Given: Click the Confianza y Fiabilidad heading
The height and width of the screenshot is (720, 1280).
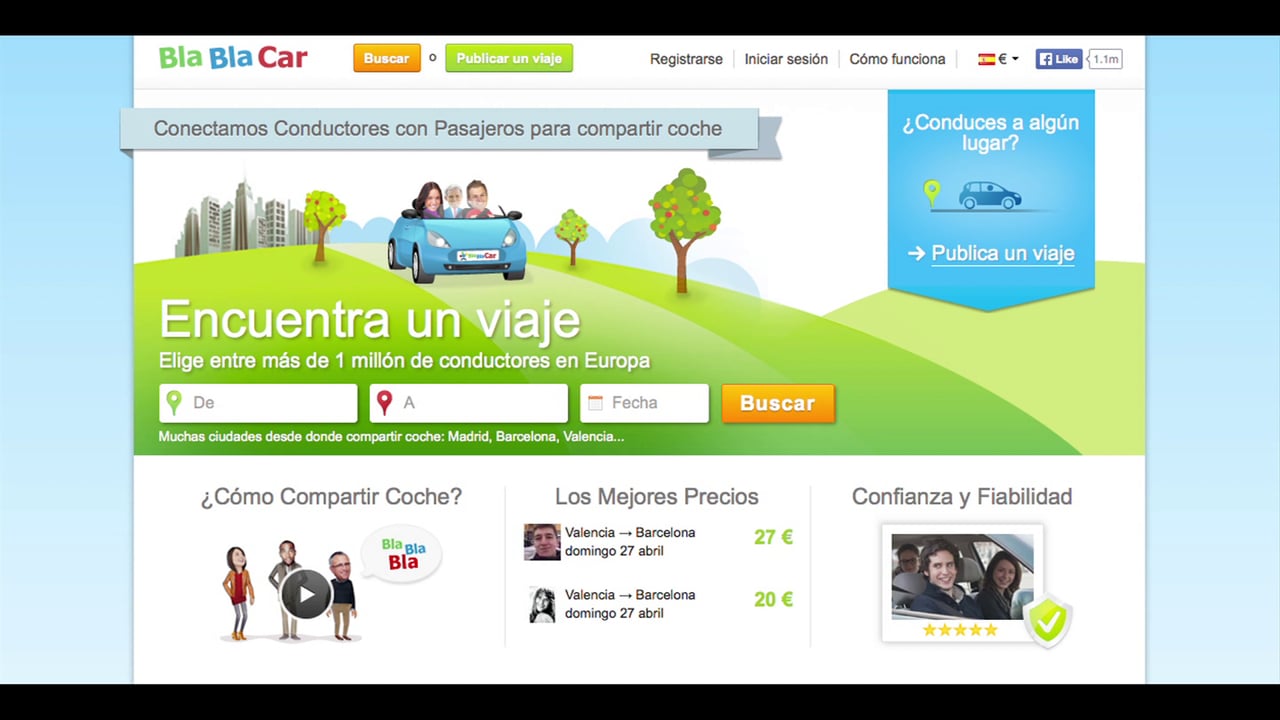Looking at the screenshot, I should tap(962, 497).
